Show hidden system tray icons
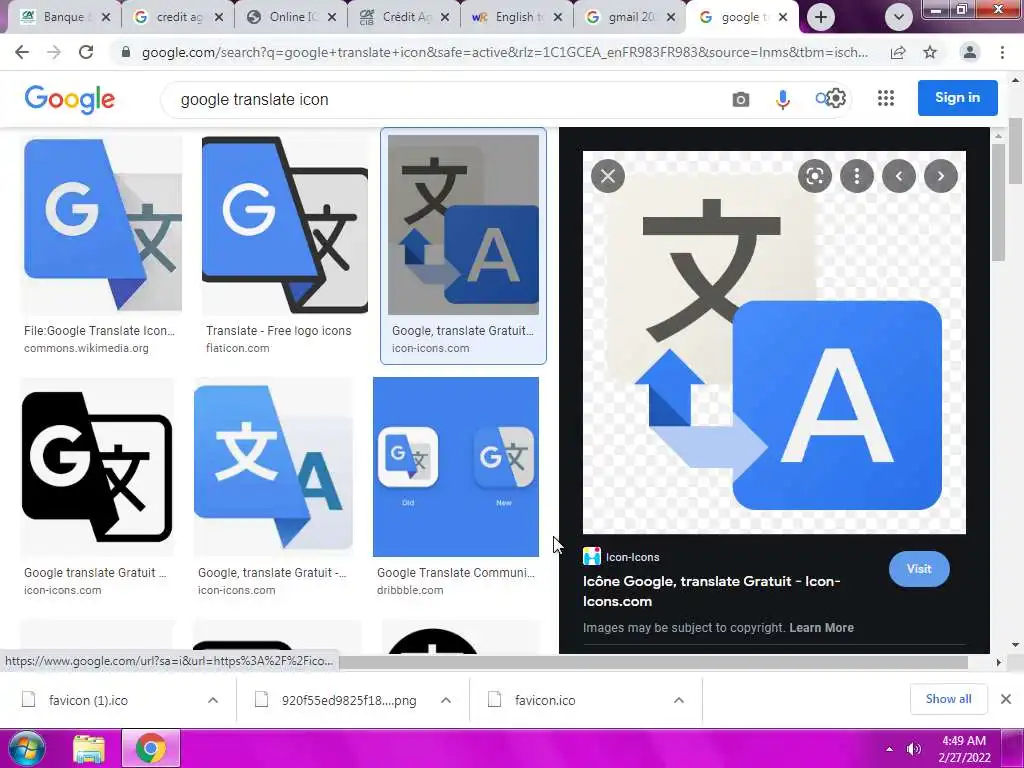 (889, 749)
